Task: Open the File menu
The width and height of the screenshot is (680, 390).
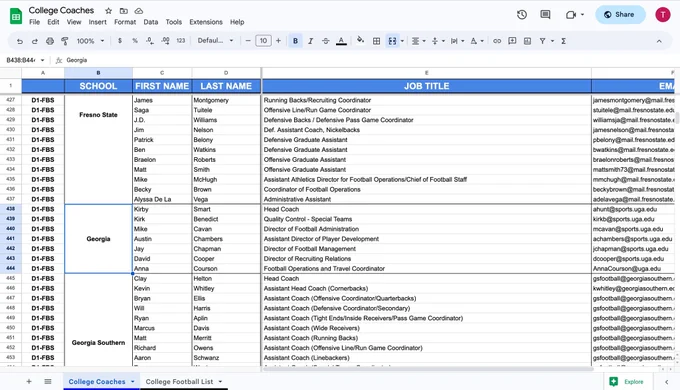Action: [34, 22]
